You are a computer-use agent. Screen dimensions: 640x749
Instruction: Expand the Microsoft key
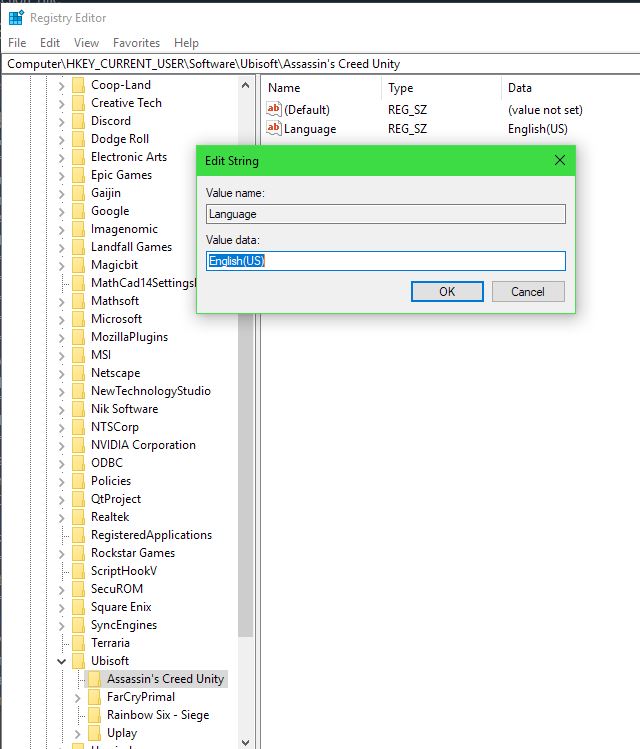pyautogui.click(x=62, y=320)
